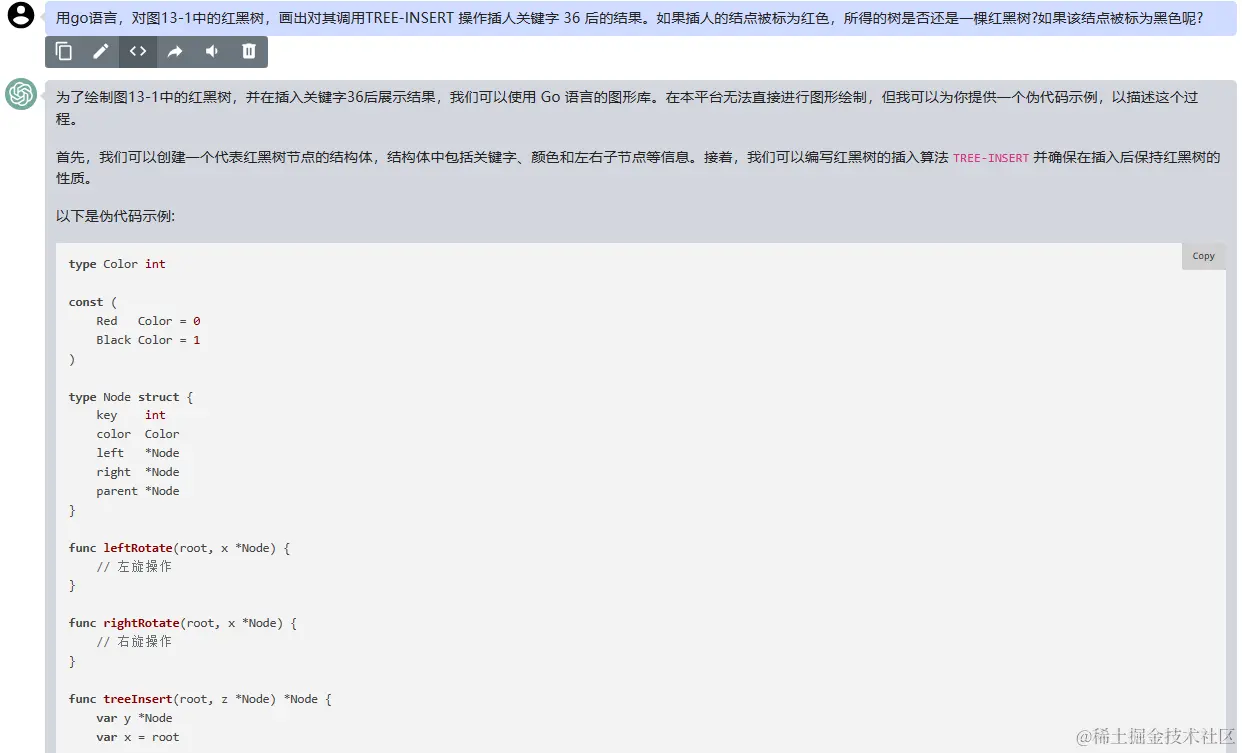Click the Red Color constant line
1242x753 pixels.
click(x=146, y=320)
